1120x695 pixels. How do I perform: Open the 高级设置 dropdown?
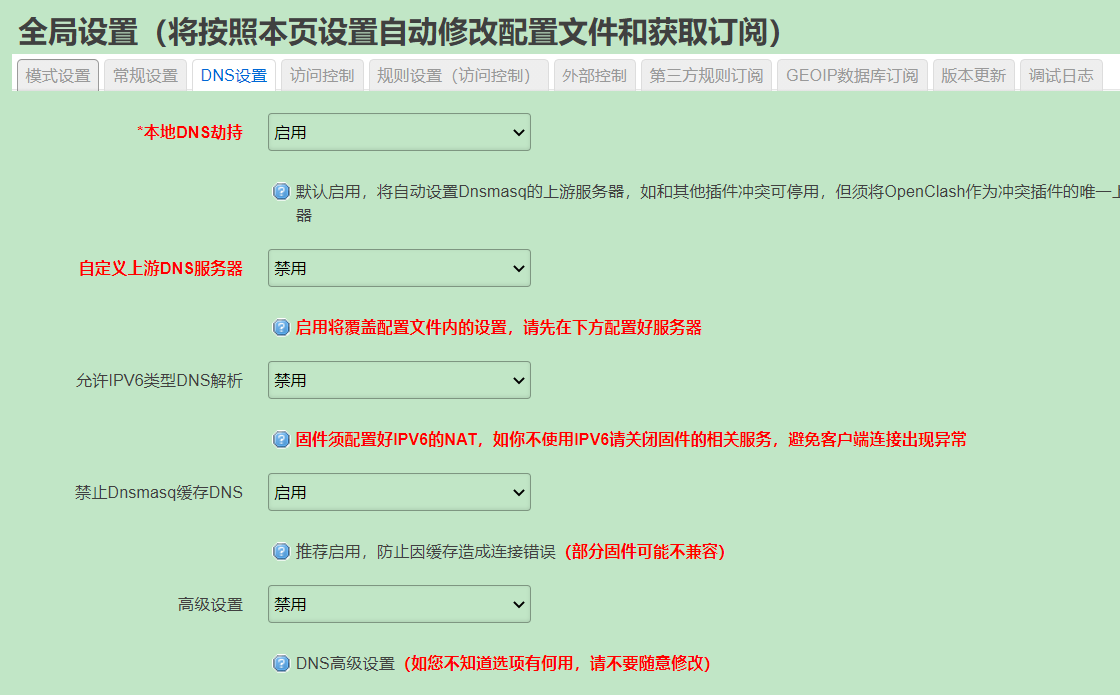tap(399, 604)
